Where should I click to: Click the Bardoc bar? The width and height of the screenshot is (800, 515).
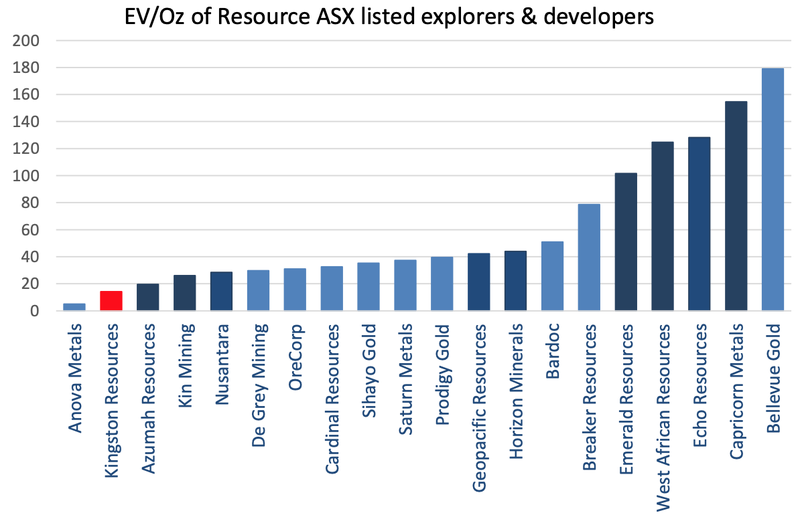[552, 276]
